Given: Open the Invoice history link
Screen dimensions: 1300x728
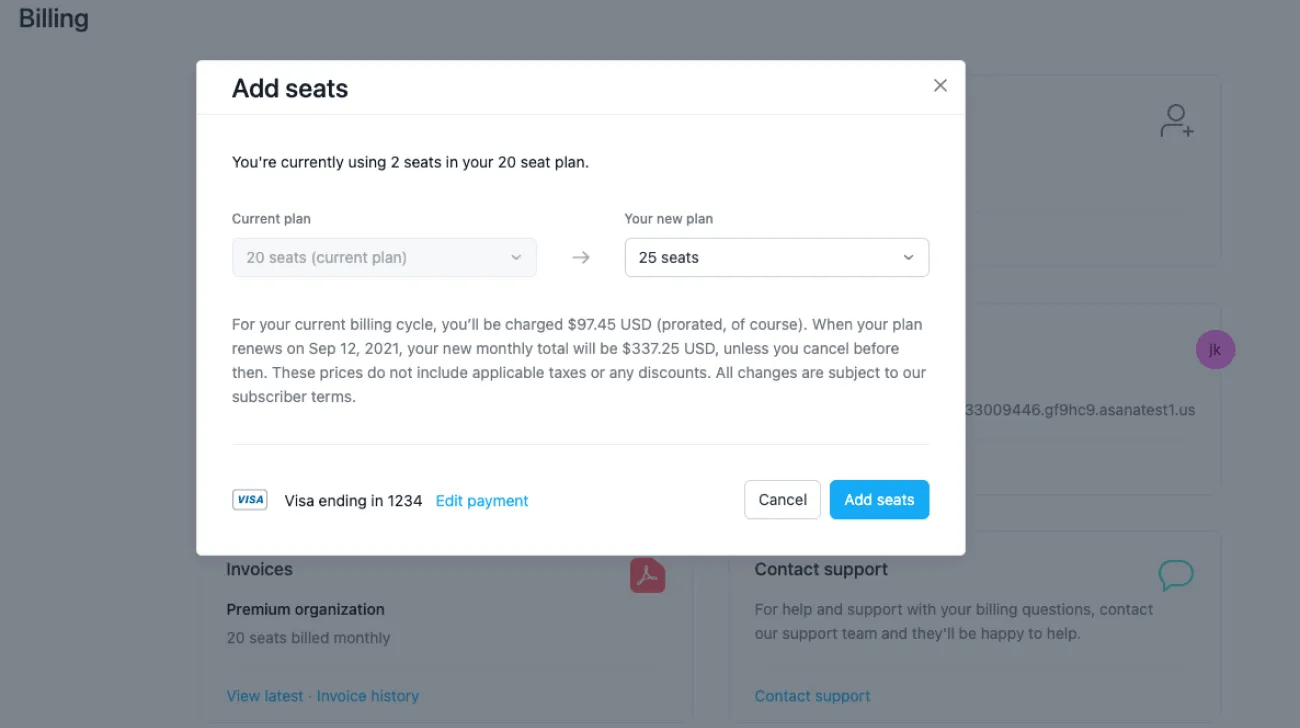Looking at the screenshot, I should [x=368, y=696].
